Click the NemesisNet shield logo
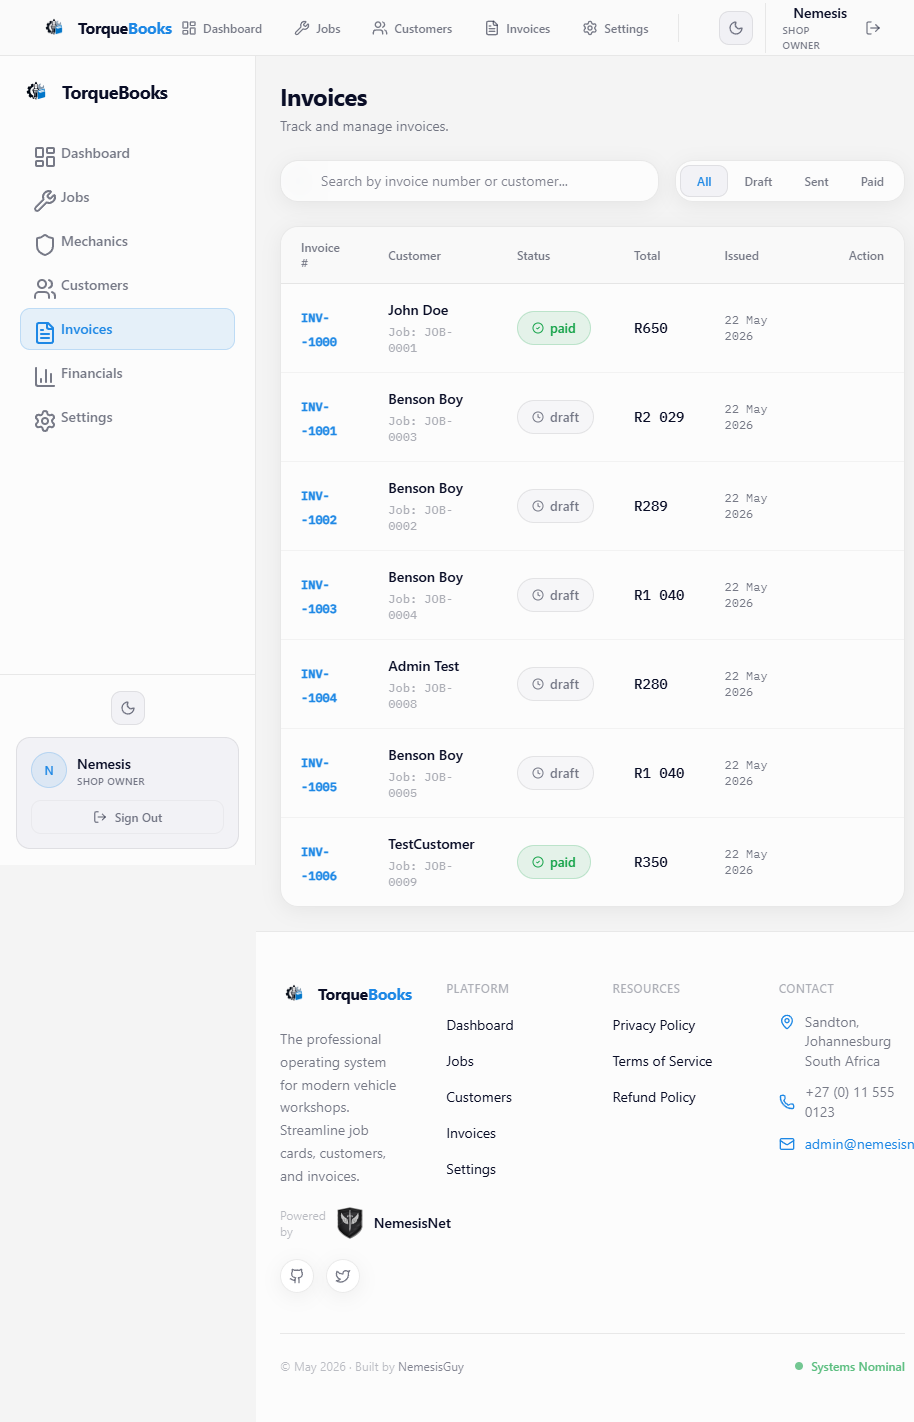Viewport: 914px width, 1422px height. click(350, 1222)
